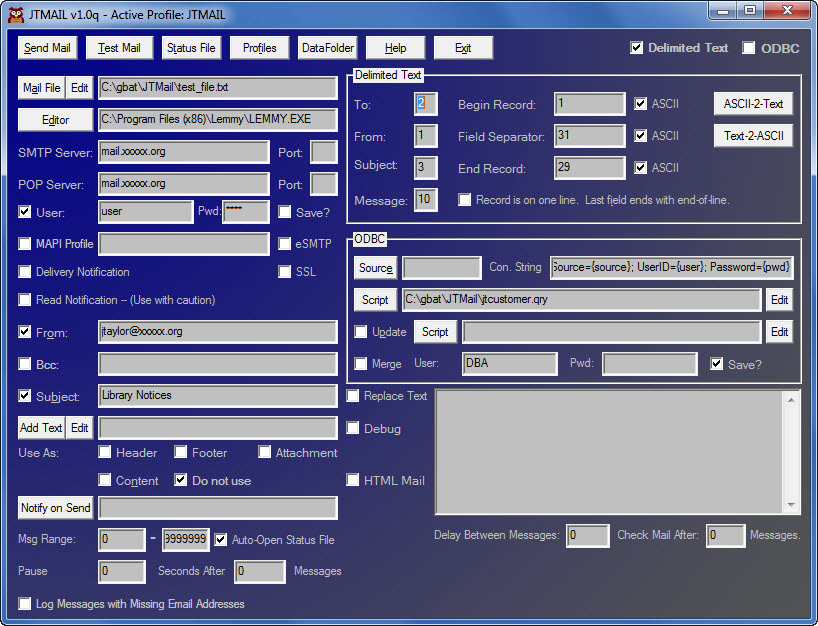
Task: Click the SMTP Server field
Action: (184, 152)
